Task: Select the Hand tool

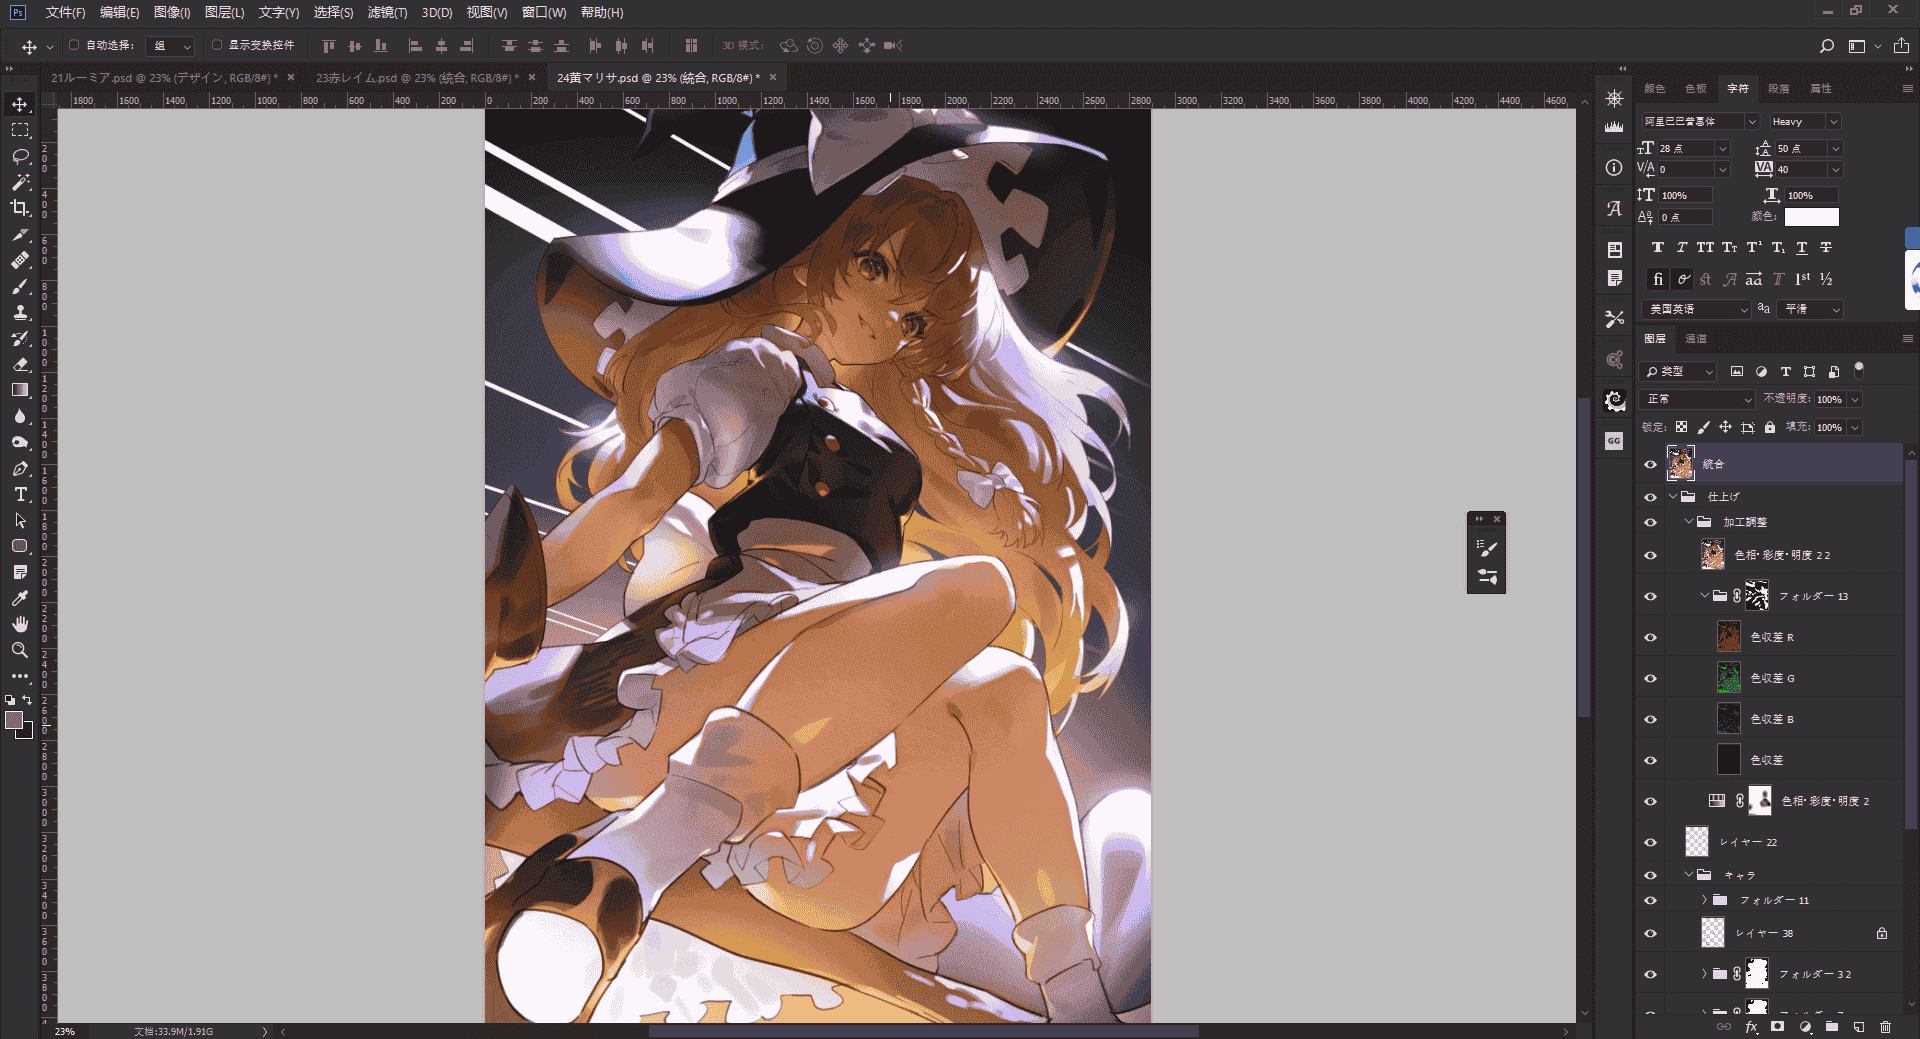Action: (x=20, y=624)
